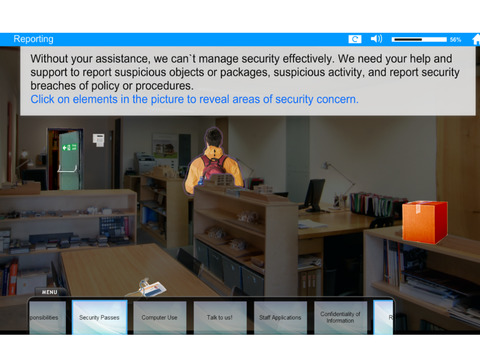This screenshot has height=360, width=480.
Task: Click the blue instruction text link
Action: click(x=194, y=99)
